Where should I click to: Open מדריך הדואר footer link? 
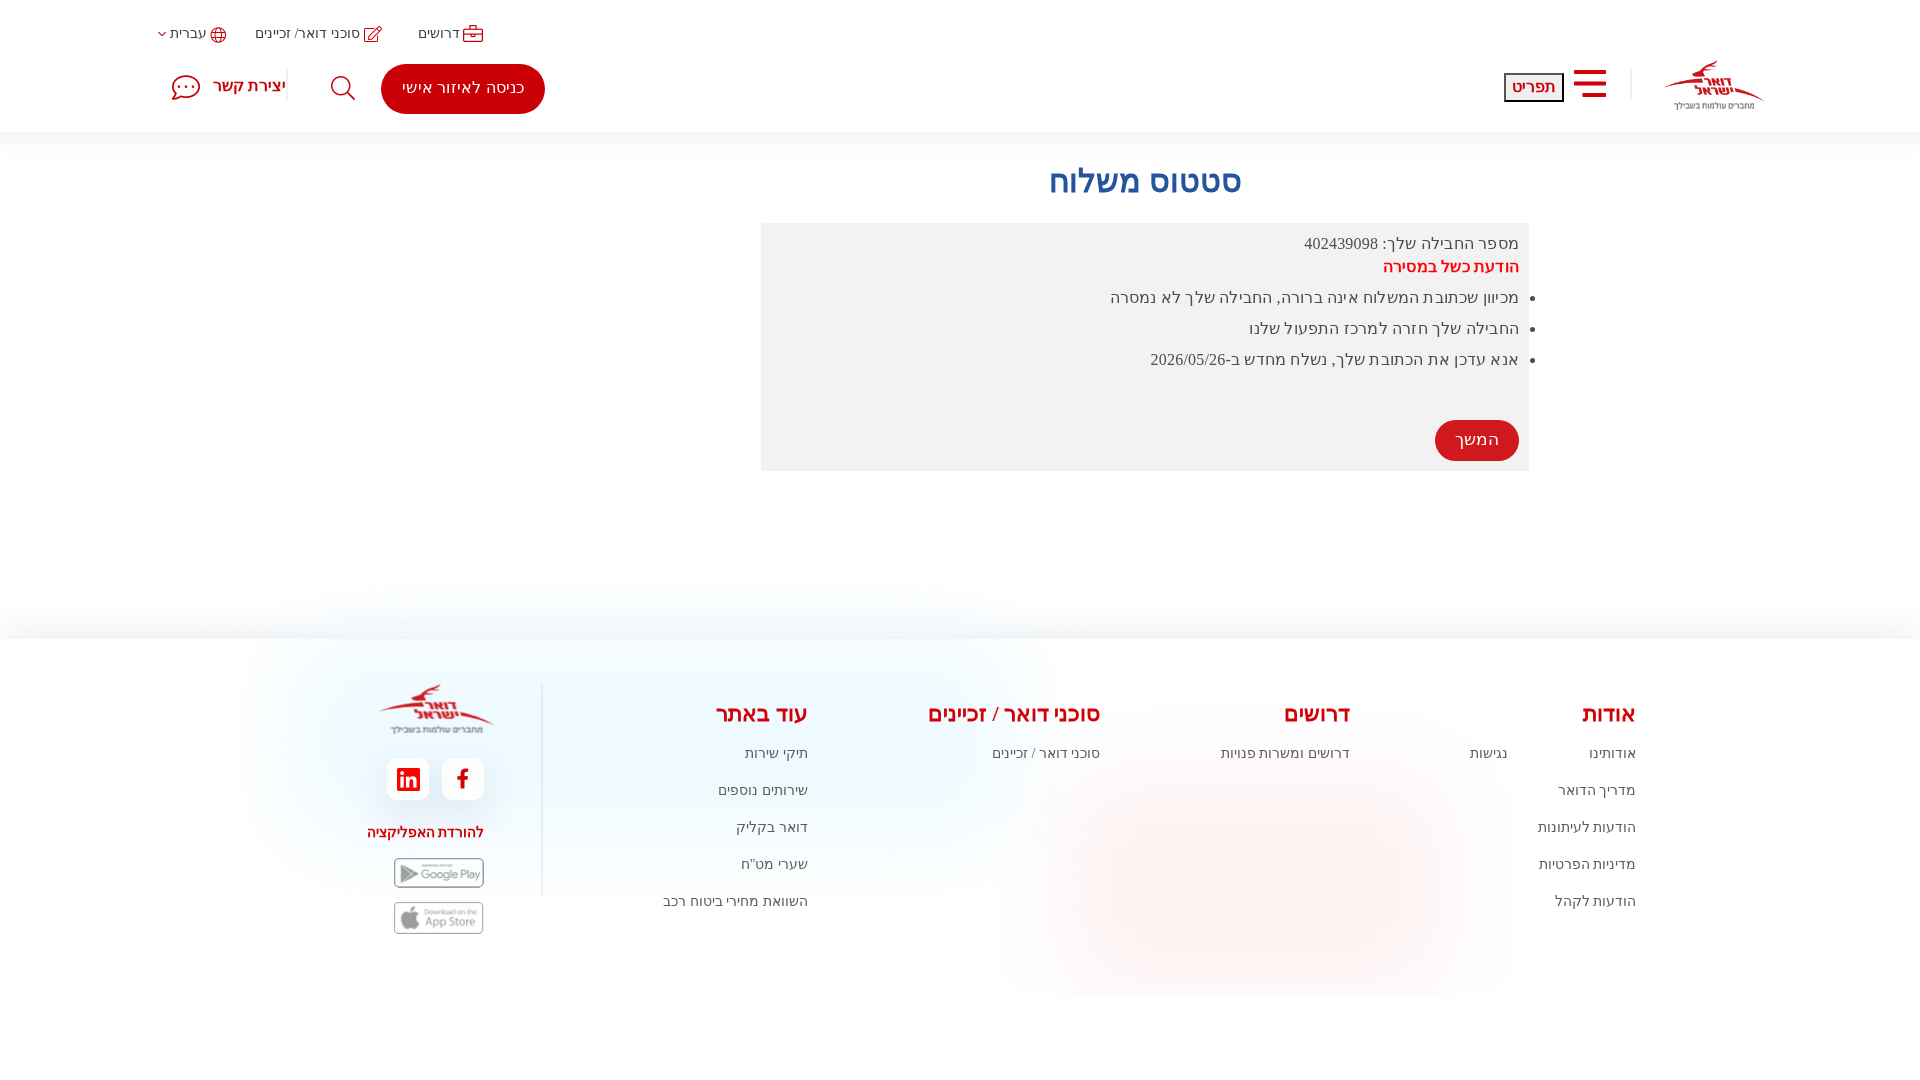1596,791
